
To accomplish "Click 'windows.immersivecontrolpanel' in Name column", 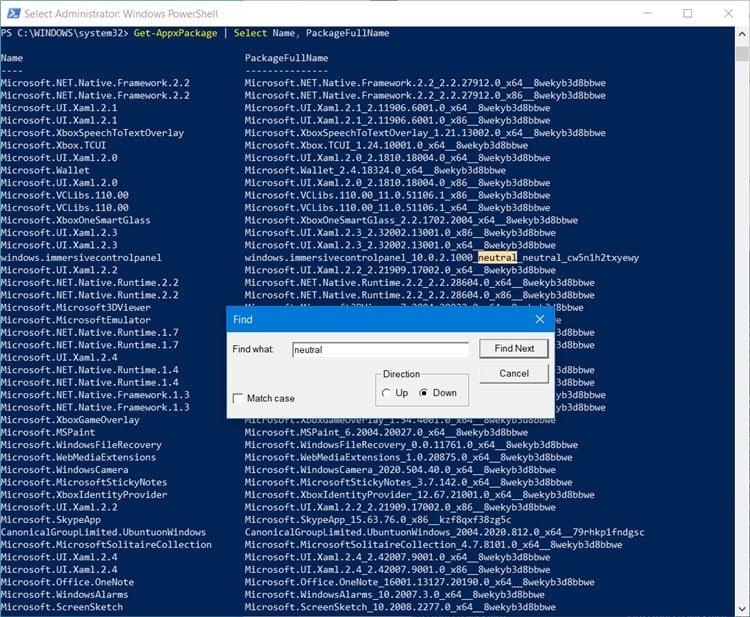I will tap(81, 258).
